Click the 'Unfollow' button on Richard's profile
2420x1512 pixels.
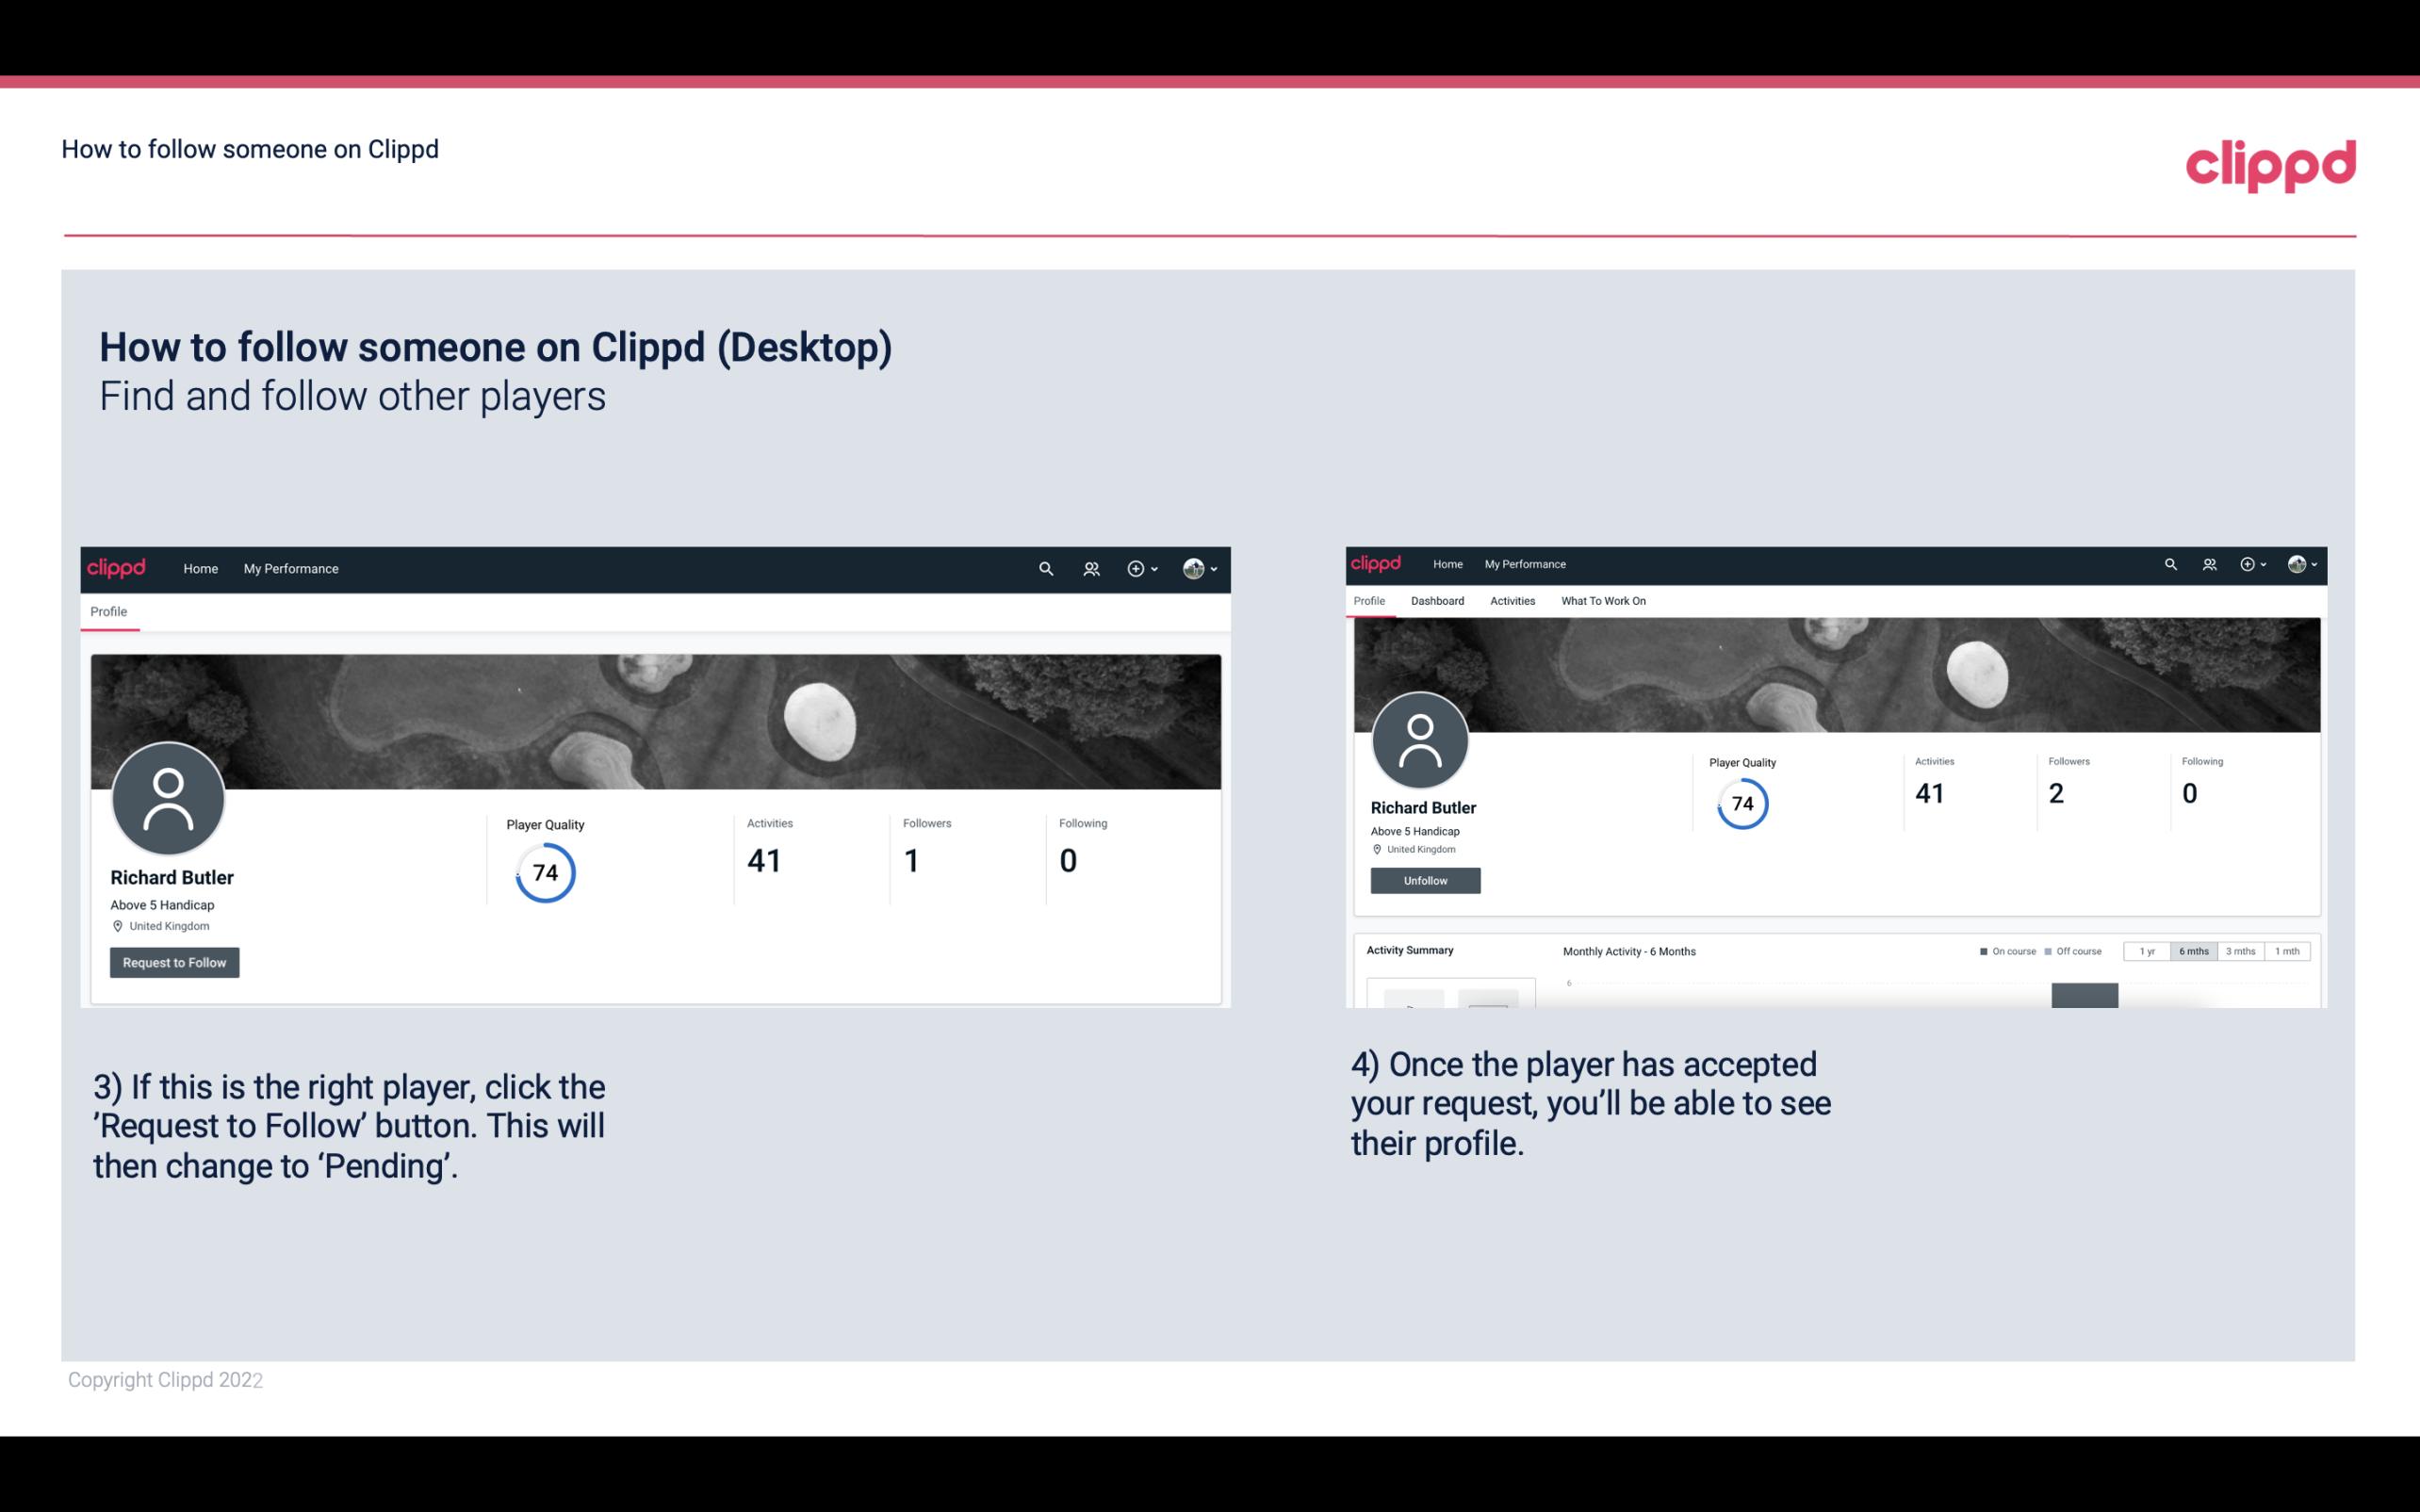tap(1423, 880)
